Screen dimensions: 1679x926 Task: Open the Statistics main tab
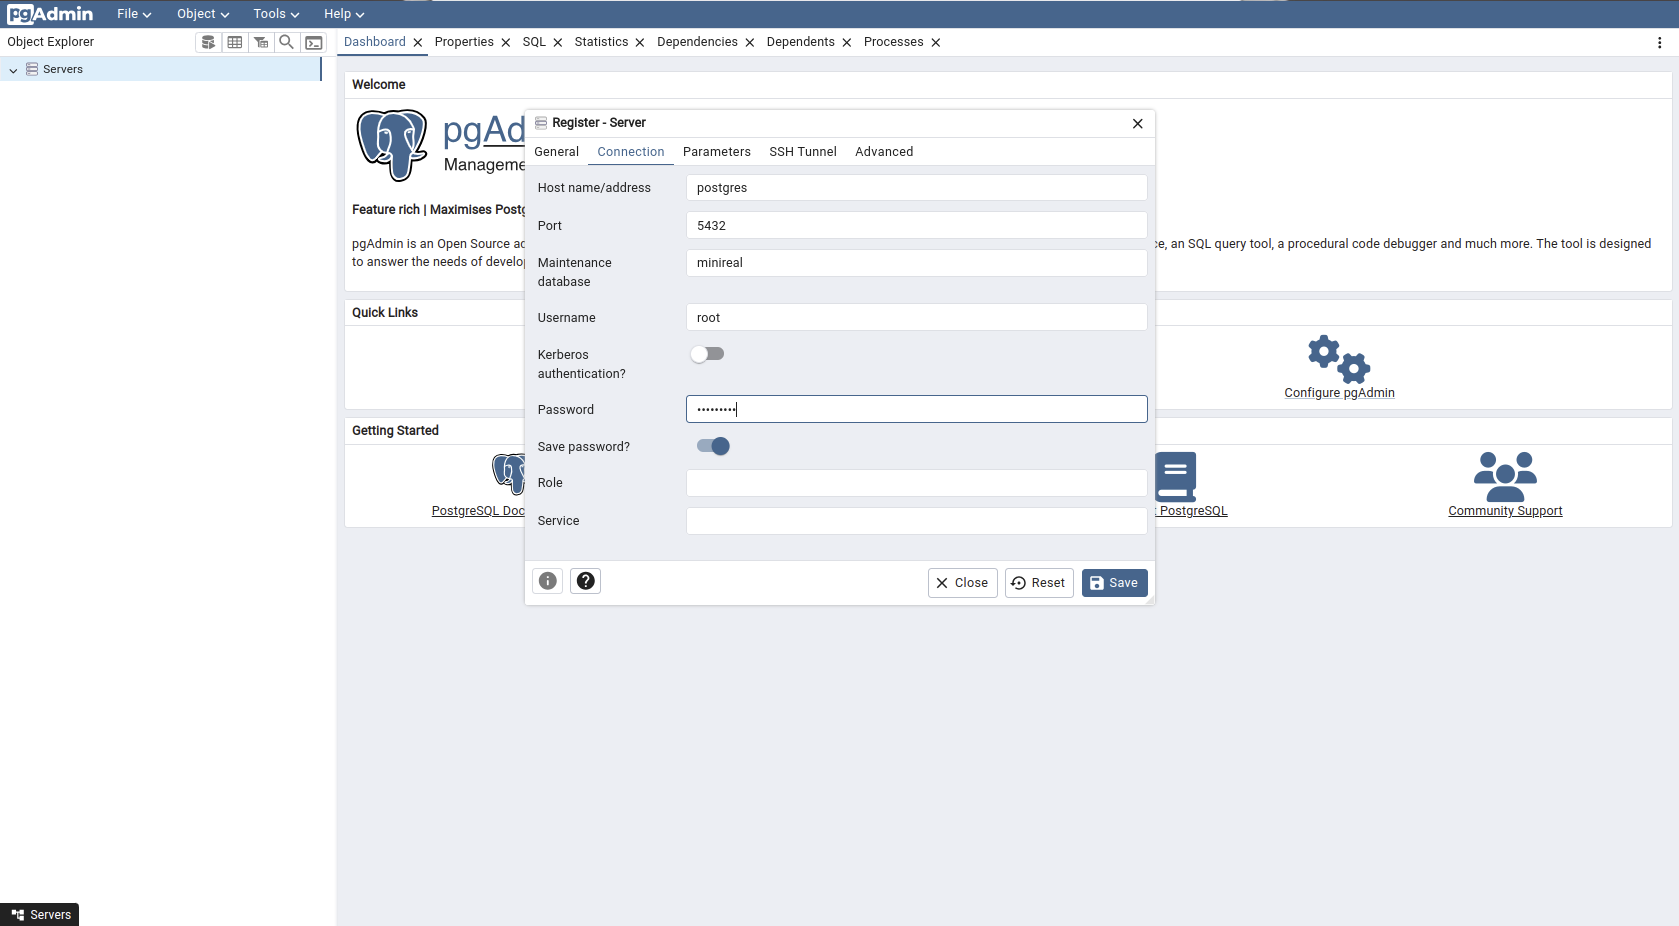[x=601, y=42]
